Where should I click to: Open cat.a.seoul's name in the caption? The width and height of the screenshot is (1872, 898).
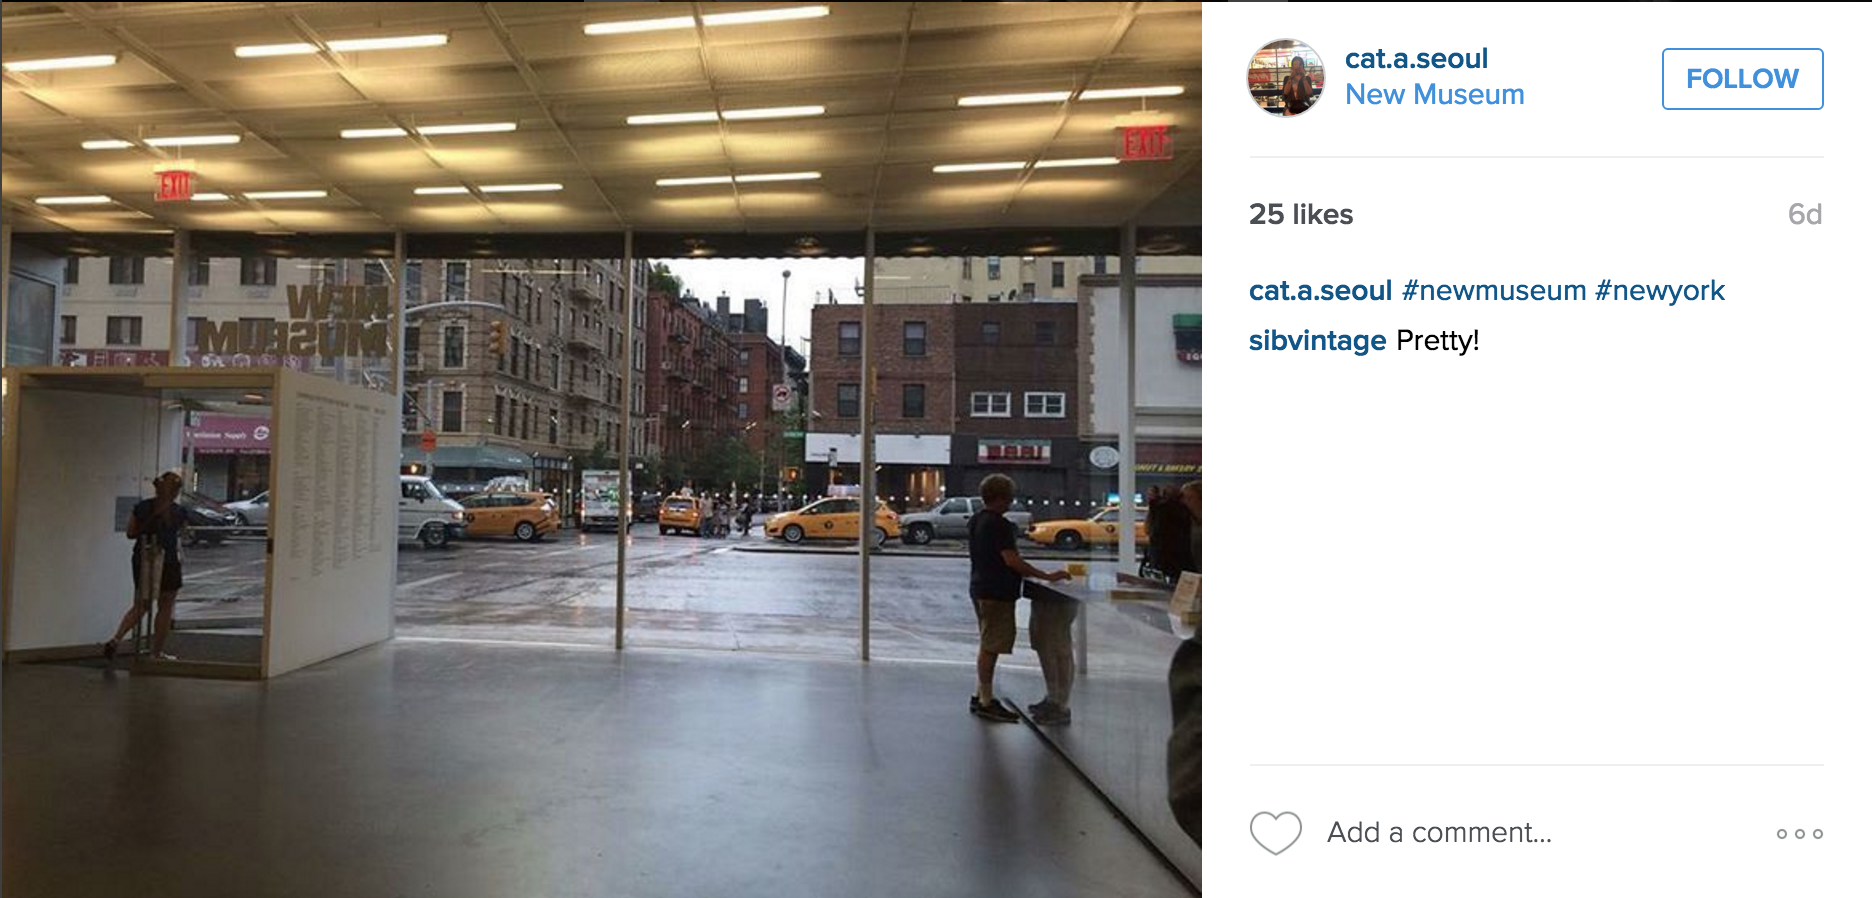1320,290
